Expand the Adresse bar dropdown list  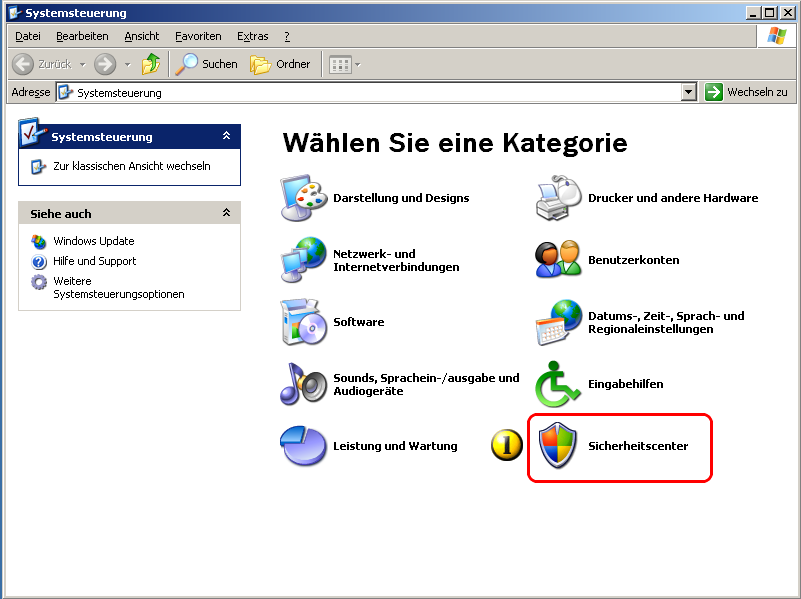tap(689, 92)
